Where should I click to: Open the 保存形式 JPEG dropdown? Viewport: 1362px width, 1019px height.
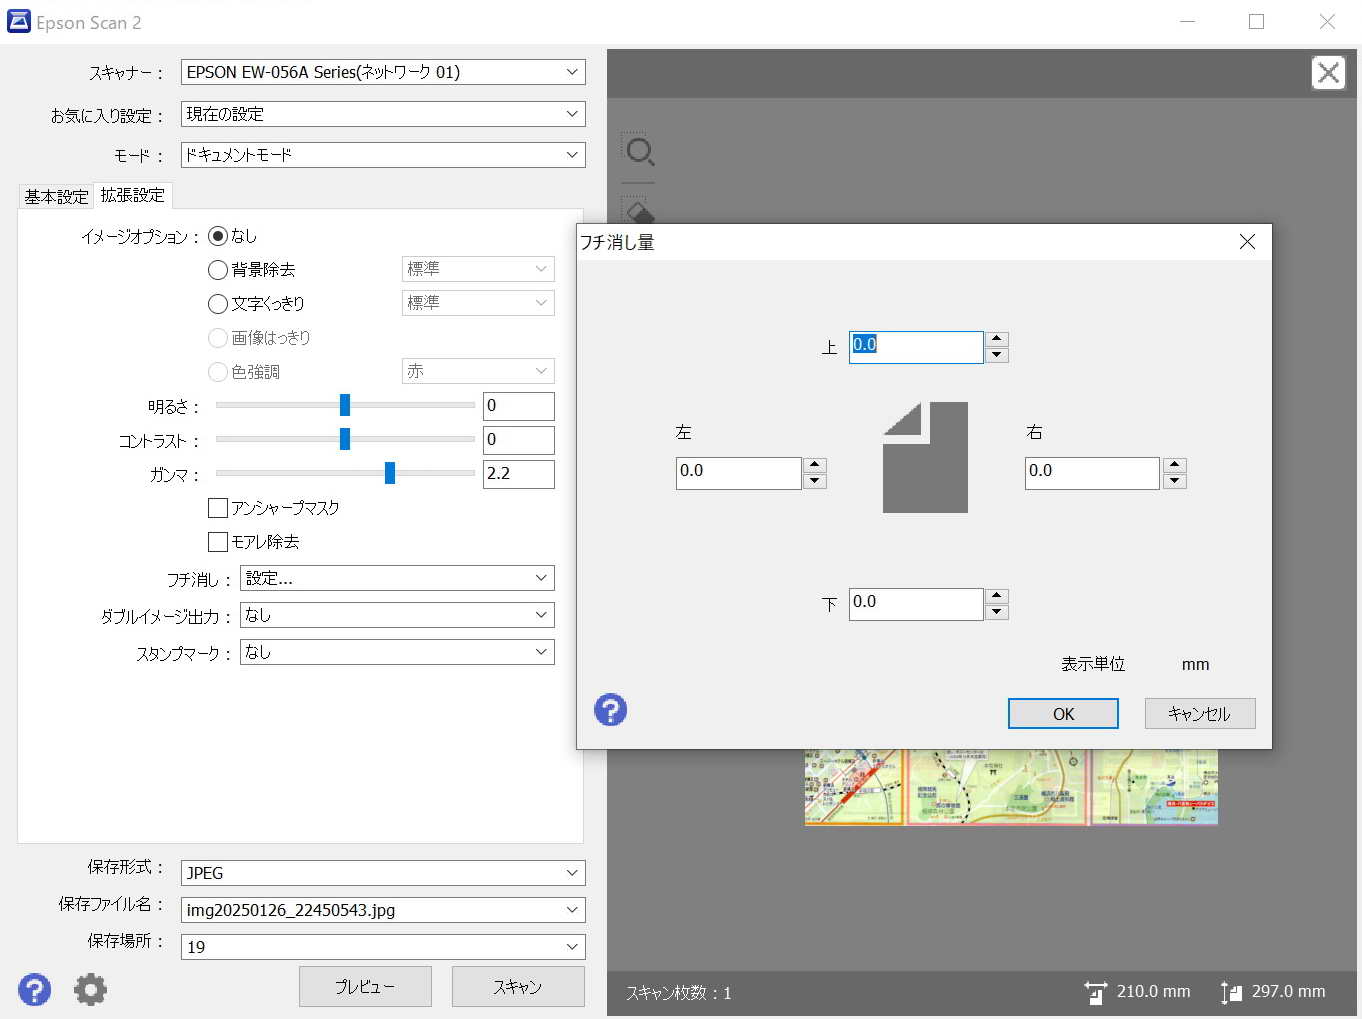[572, 873]
